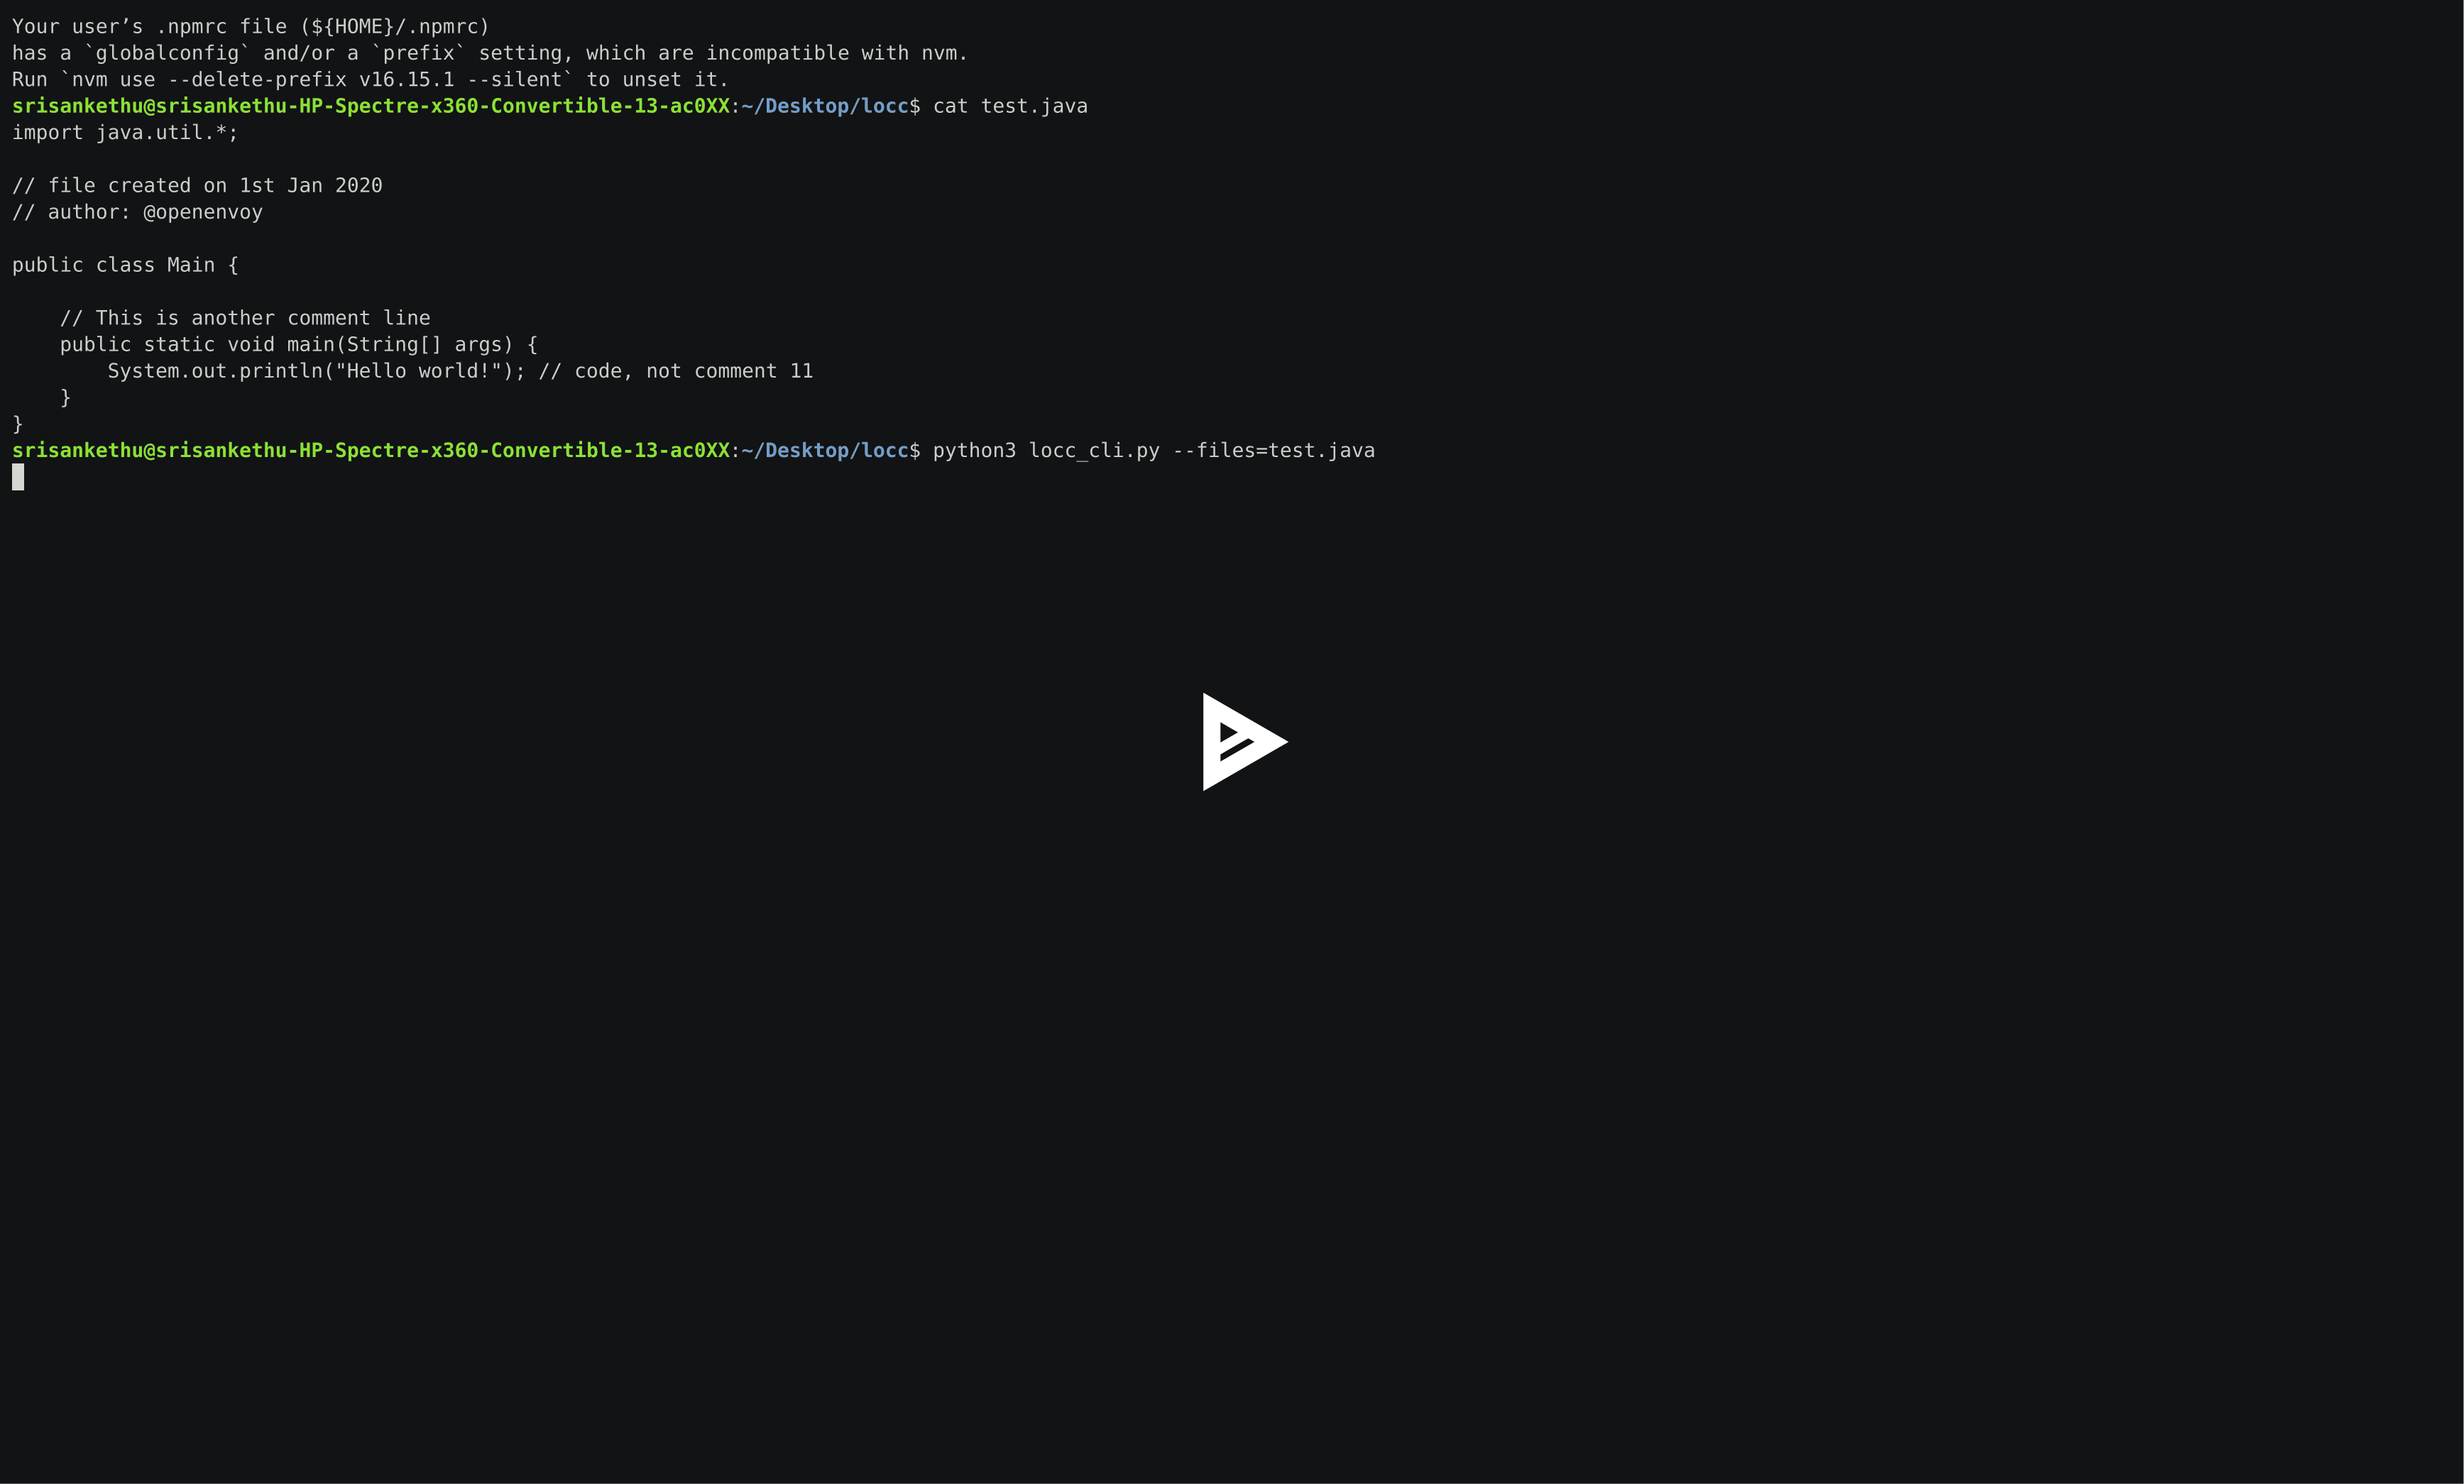Image resolution: width=2464 pixels, height=1484 pixels.
Task: Click on the locc_cli.py command input
Action: pyautogui.click(x=1146, y=451)
